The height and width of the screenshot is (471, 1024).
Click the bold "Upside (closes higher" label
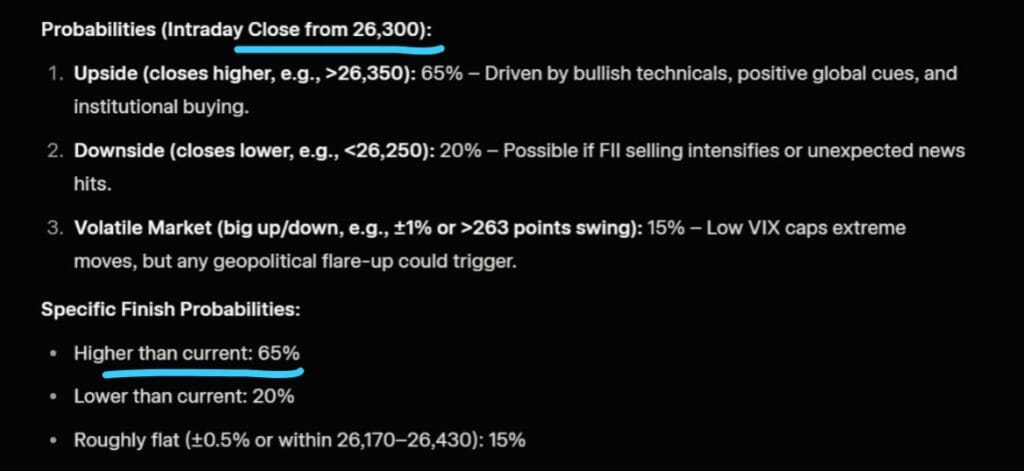[x=160, y=75]
